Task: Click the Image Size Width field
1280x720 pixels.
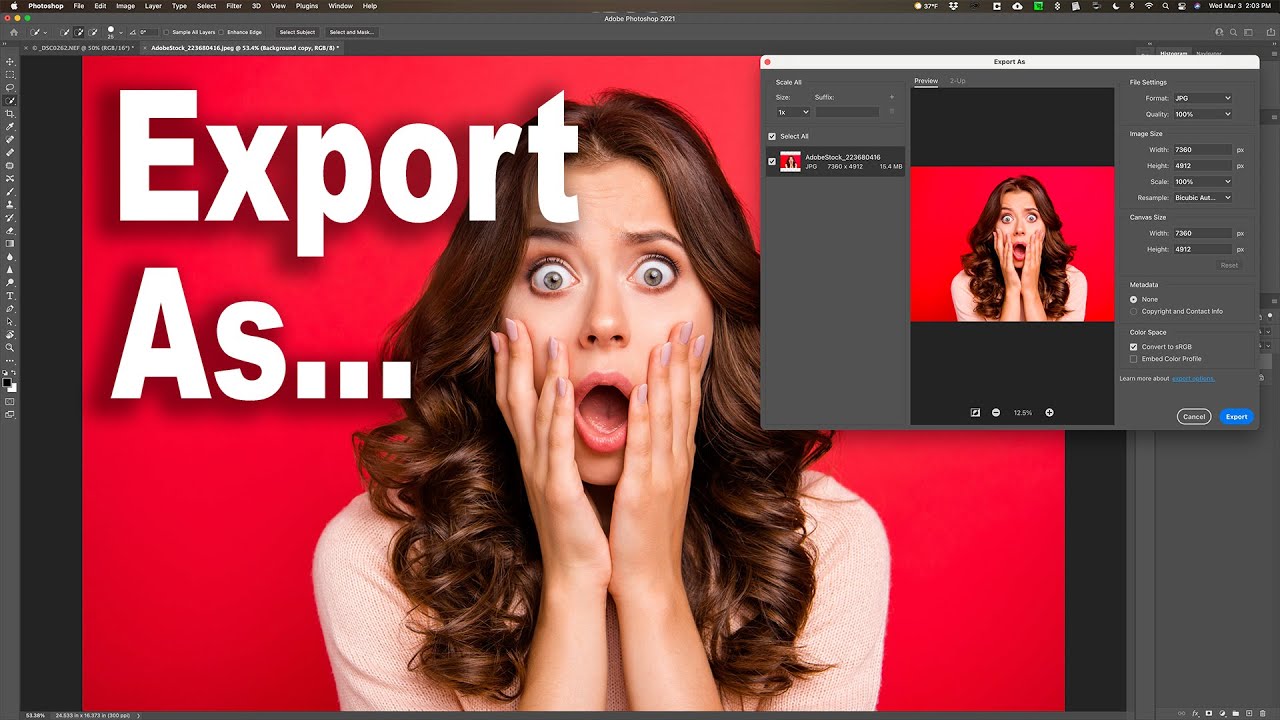Action: [x=1202, y=150]
